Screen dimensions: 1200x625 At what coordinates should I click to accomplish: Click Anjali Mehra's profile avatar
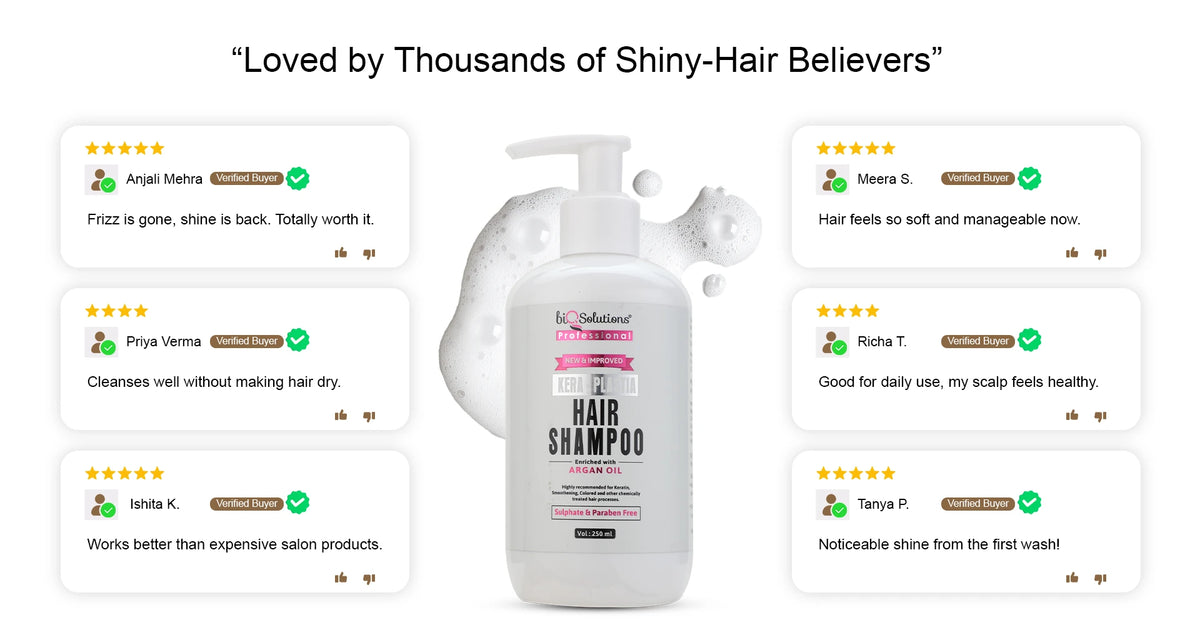pos(101,180)
